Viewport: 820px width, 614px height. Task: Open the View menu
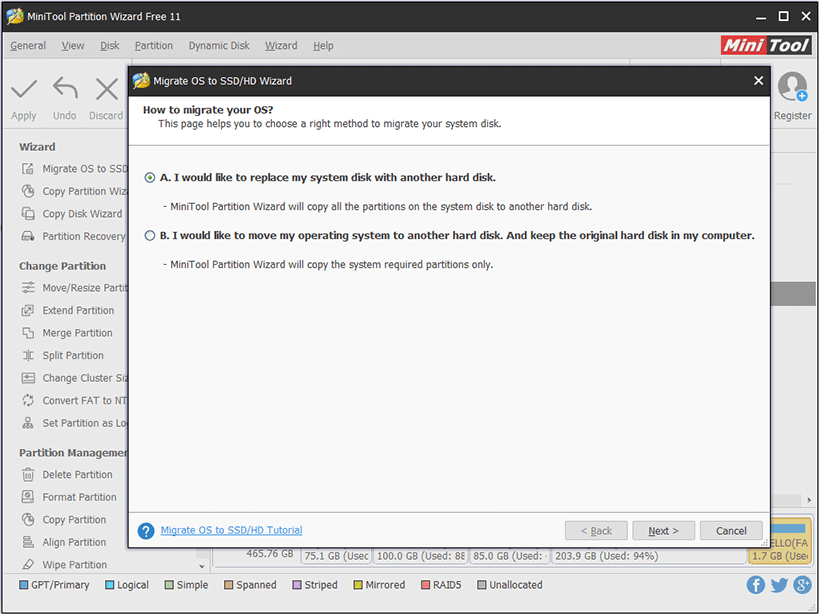click(x=73, y=46)
